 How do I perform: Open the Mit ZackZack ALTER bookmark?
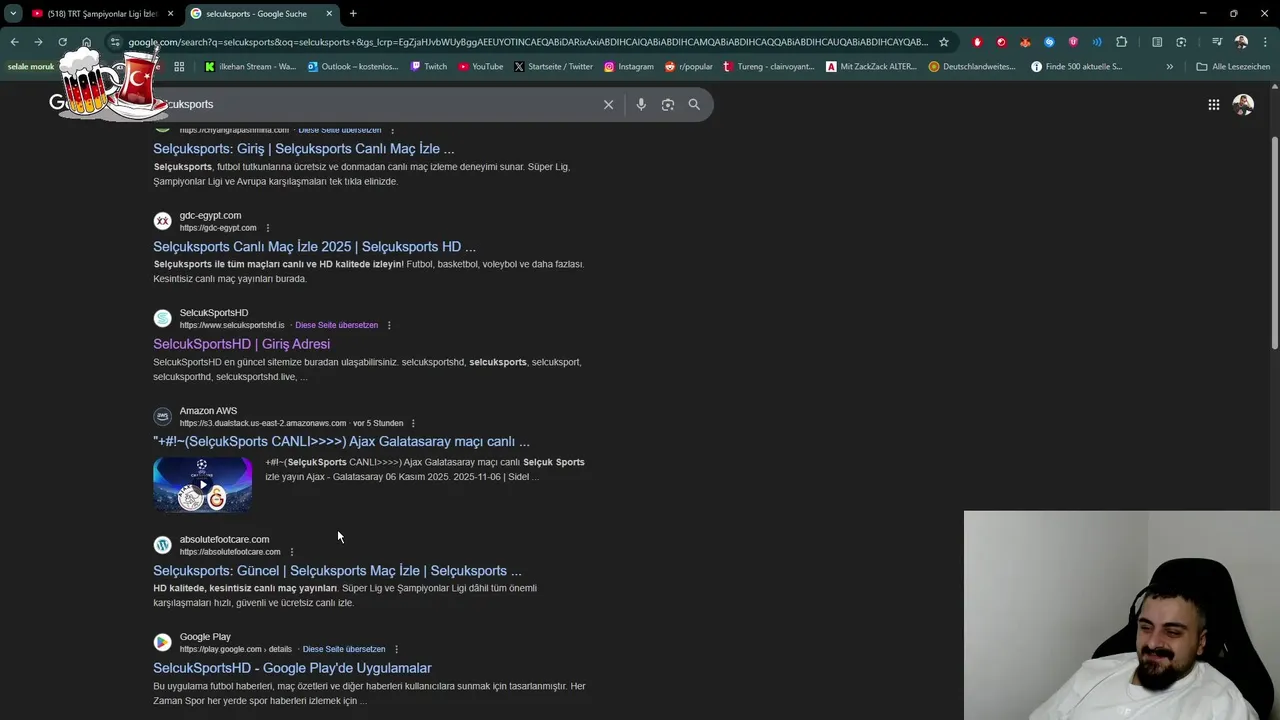click(x=871, y=67)
